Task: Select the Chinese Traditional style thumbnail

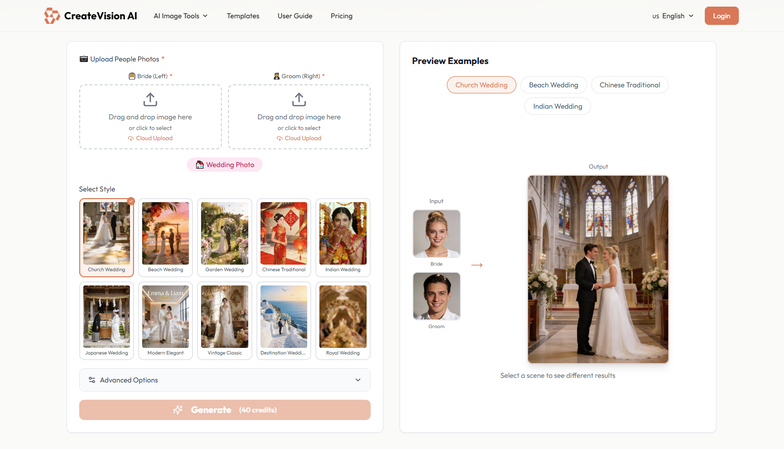Action: click(284, 238)
